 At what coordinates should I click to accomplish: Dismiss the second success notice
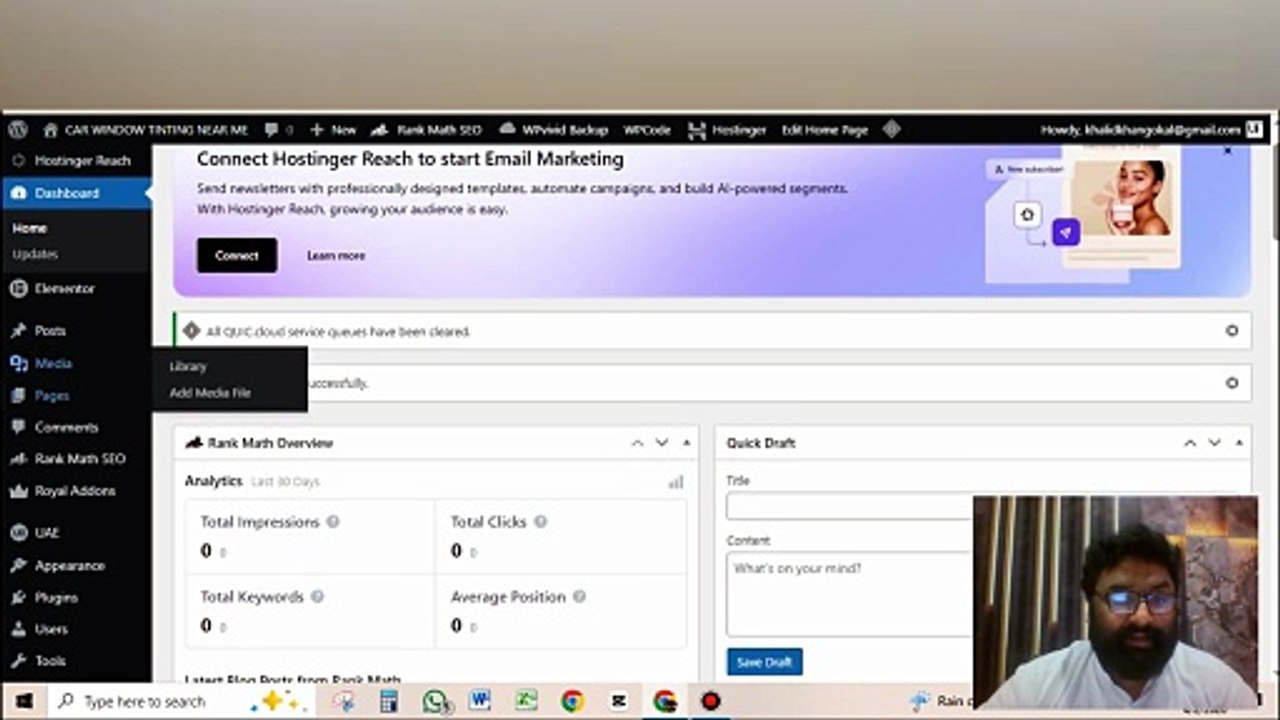click(1232, 383)
